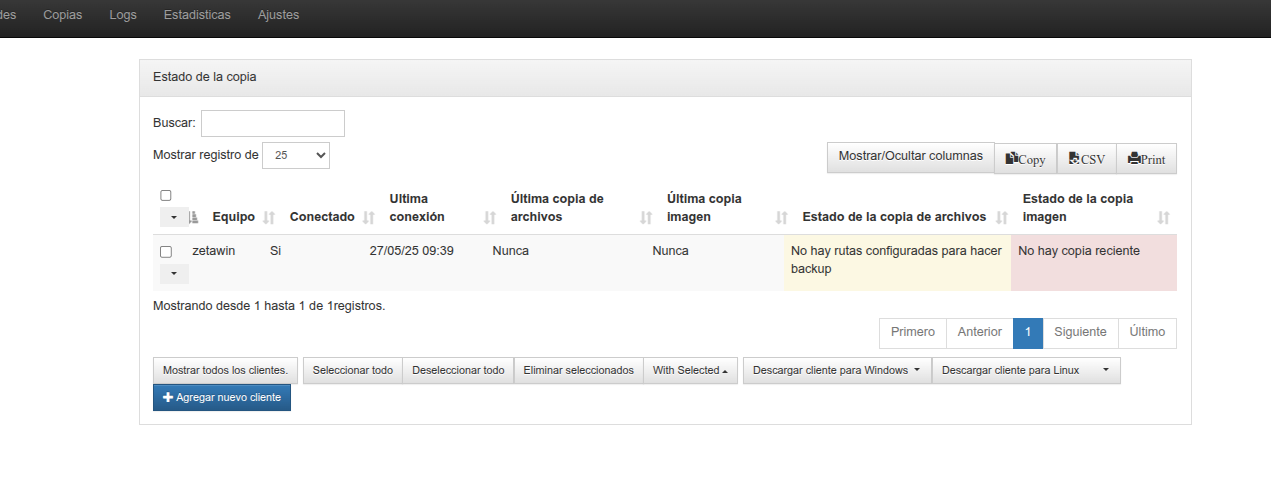Viewport: 1271px width, 485px height.
Task: Print the backup status table
Action: (1146, 159)
